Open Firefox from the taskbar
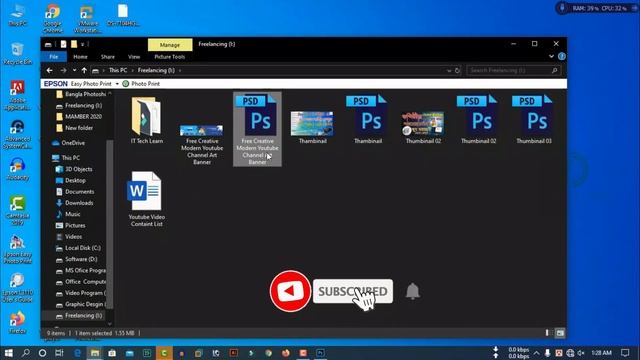The width and height of the screenshot is (640, 360). (x=286, y=353)
